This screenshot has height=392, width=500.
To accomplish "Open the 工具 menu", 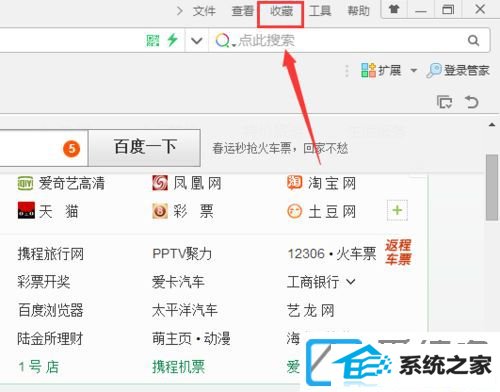I will [x=320, y=11].
